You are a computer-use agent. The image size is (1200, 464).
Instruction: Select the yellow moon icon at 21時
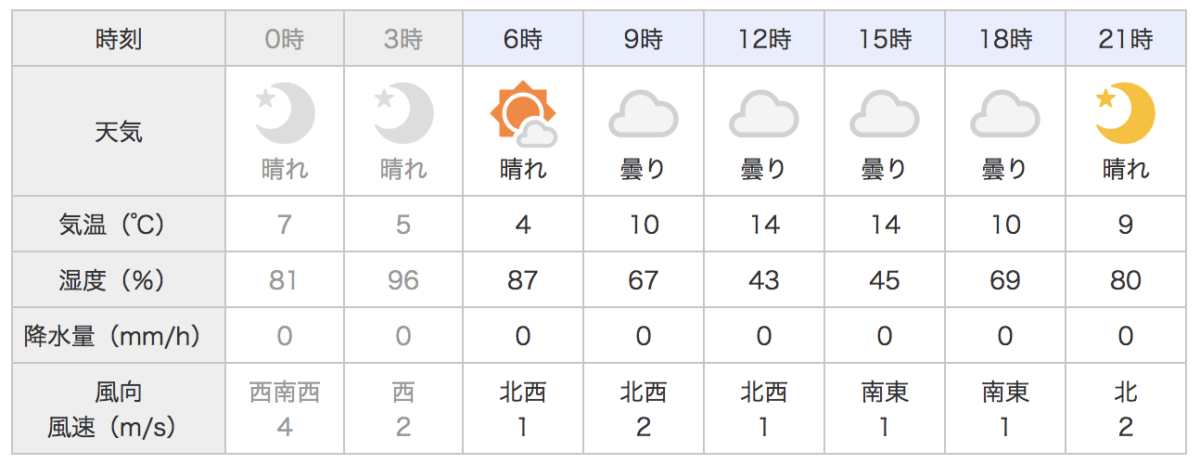pos(1125,113)
